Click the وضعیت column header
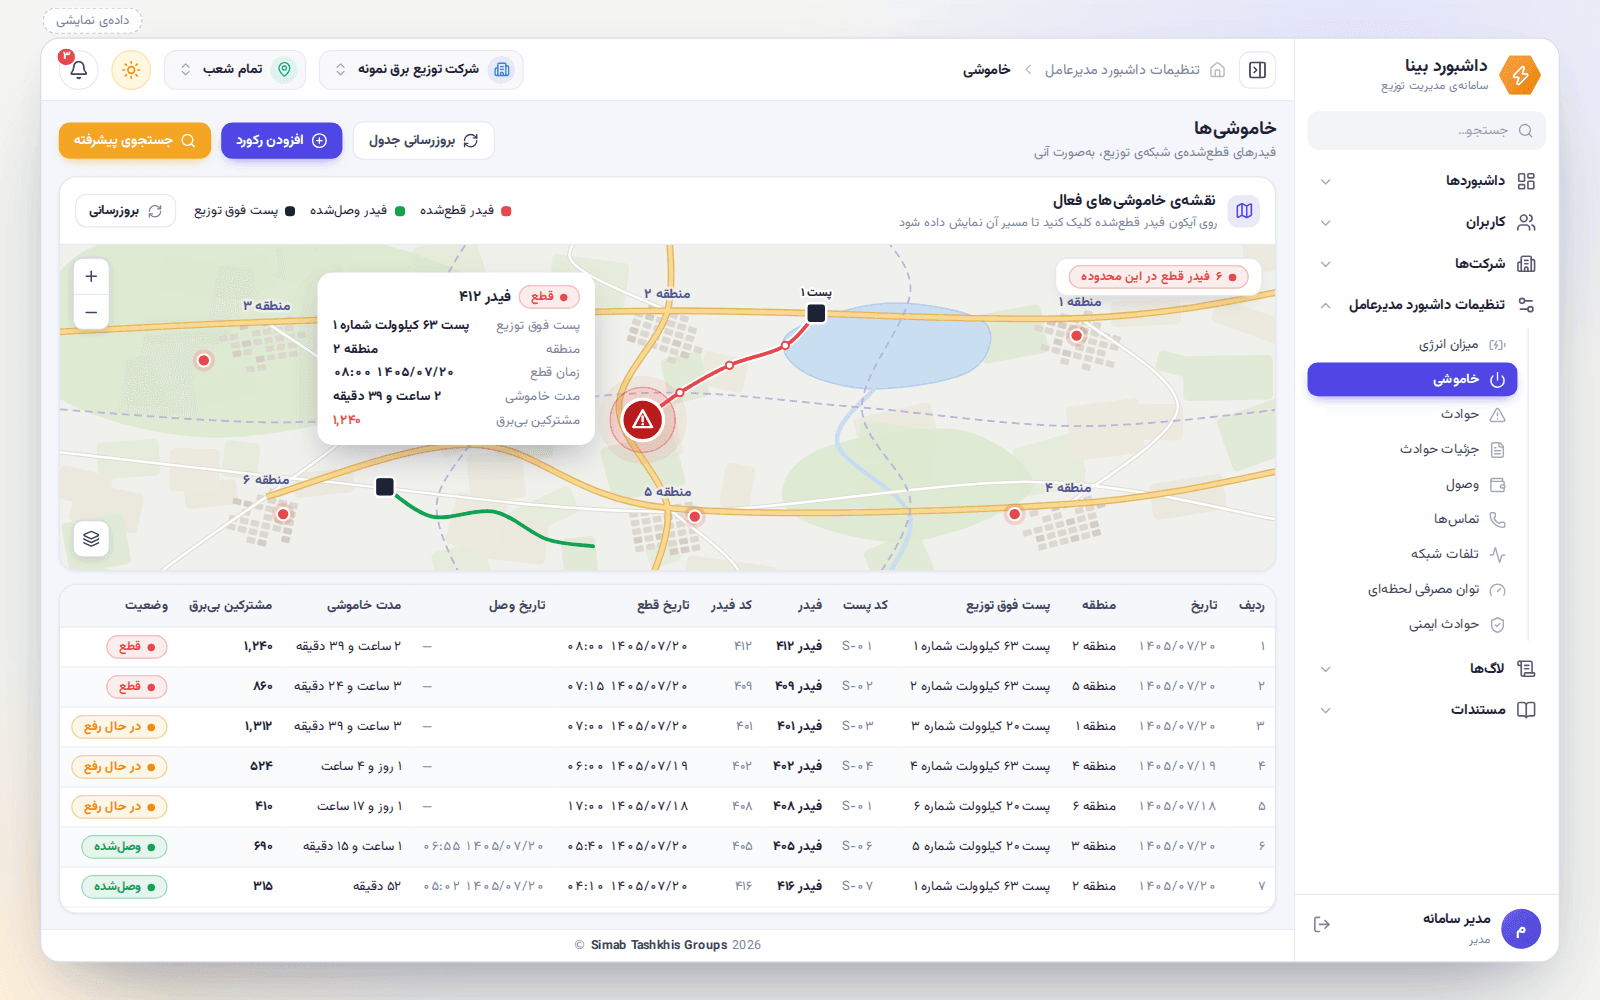1600x1000 pixels. coord(146,606)
